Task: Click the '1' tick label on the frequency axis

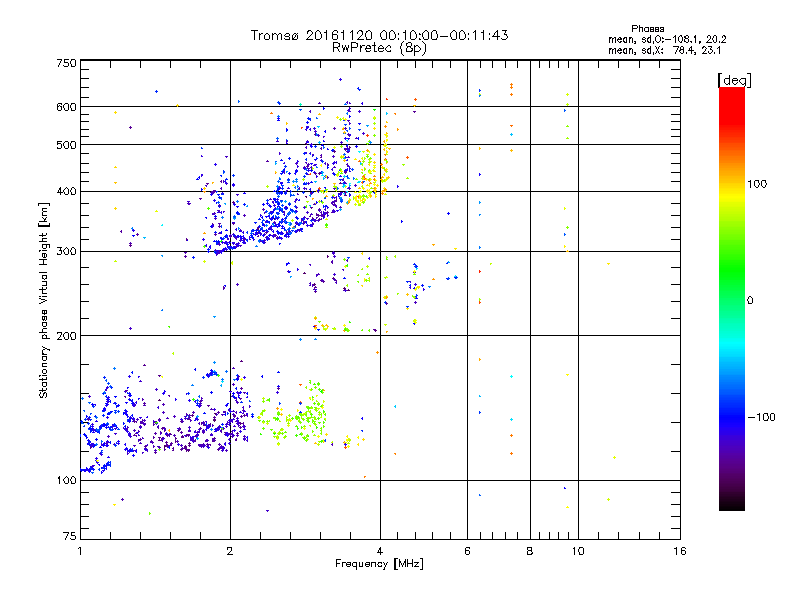Action: click(80, 551)
